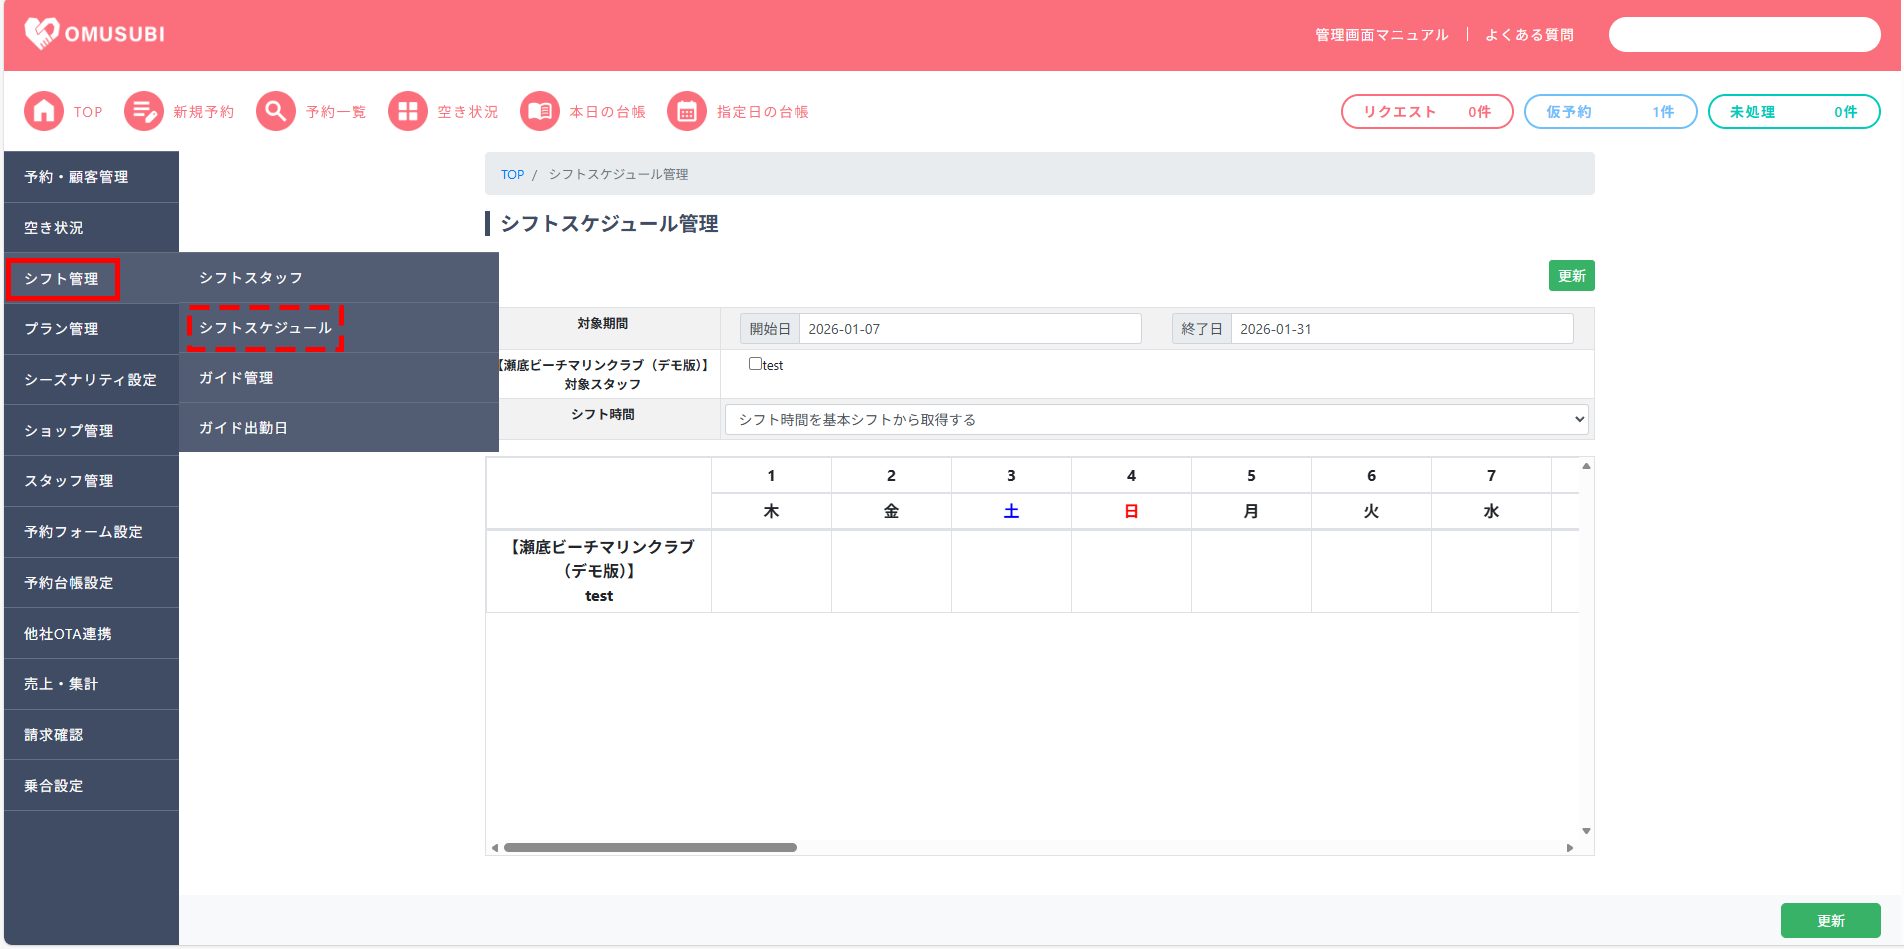This screenshot has width=1904, height=949.
Task: Select Shift Schedule (シフトスケジュール) submenu item
Action: pos(265,328)
